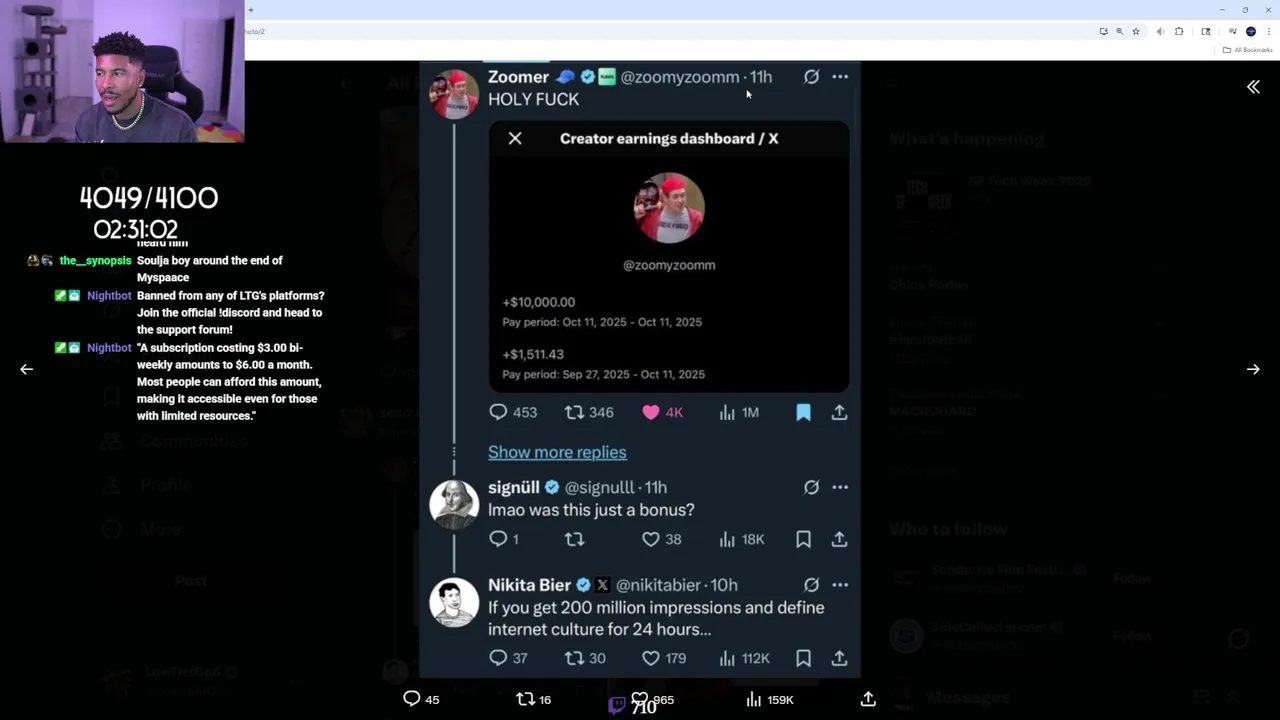Click bottom bar share icon
Viewport: 1280px width, 720px height.
(868, 699)
